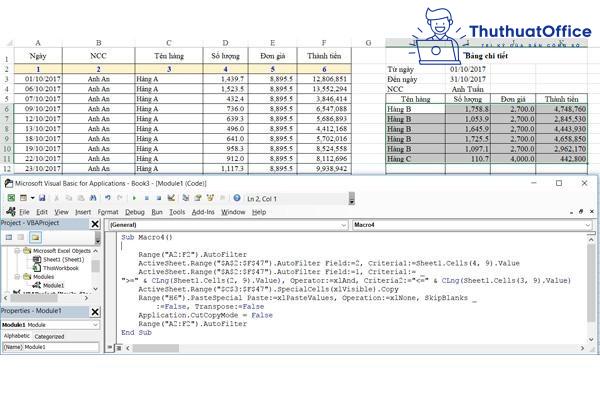Image resolution: width=600 pixels, height=400 pixels.
Task: Click the 'Hàng C' cell in detail table
Action: [x=416, y=159]
